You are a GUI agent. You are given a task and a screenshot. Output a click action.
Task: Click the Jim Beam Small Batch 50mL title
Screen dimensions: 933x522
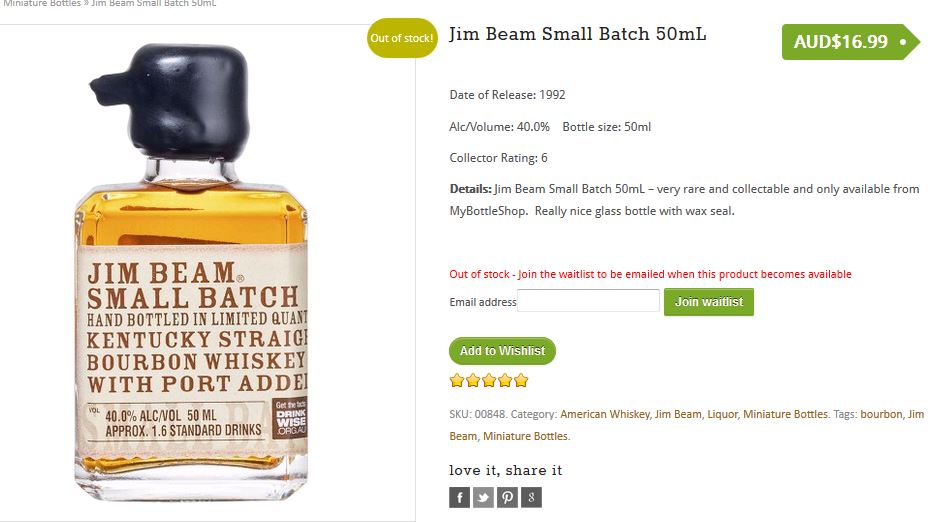click(577, 34)
